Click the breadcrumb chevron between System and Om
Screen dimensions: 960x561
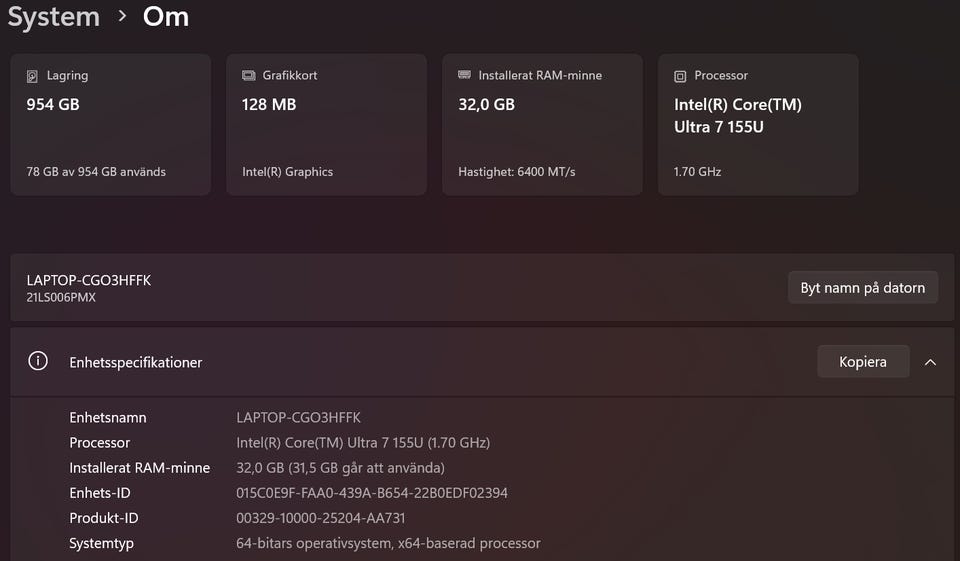[122, 16]
